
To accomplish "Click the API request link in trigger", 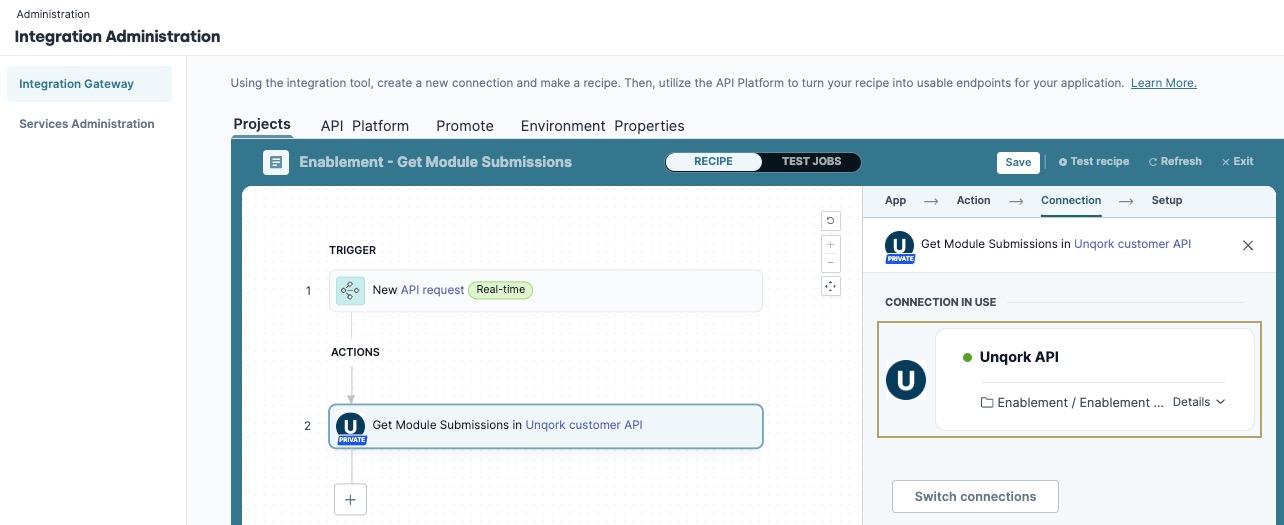I will click(432, 290).
